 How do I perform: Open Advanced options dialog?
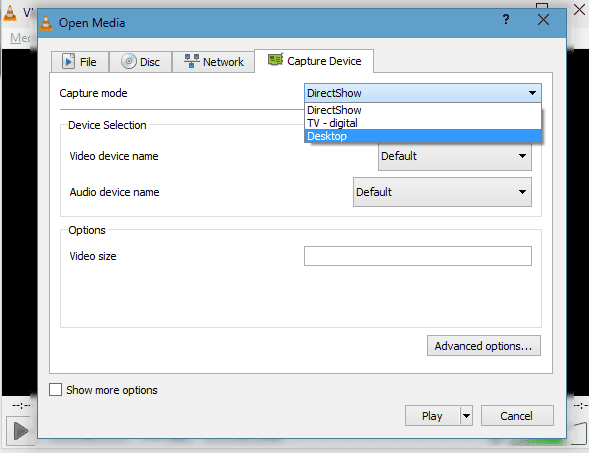pos(484,346)
